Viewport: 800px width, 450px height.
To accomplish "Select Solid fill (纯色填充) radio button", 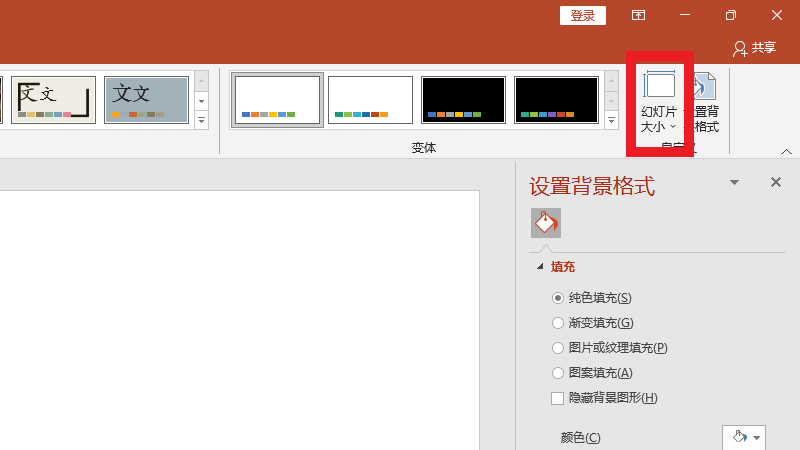I will click(558, 298).
